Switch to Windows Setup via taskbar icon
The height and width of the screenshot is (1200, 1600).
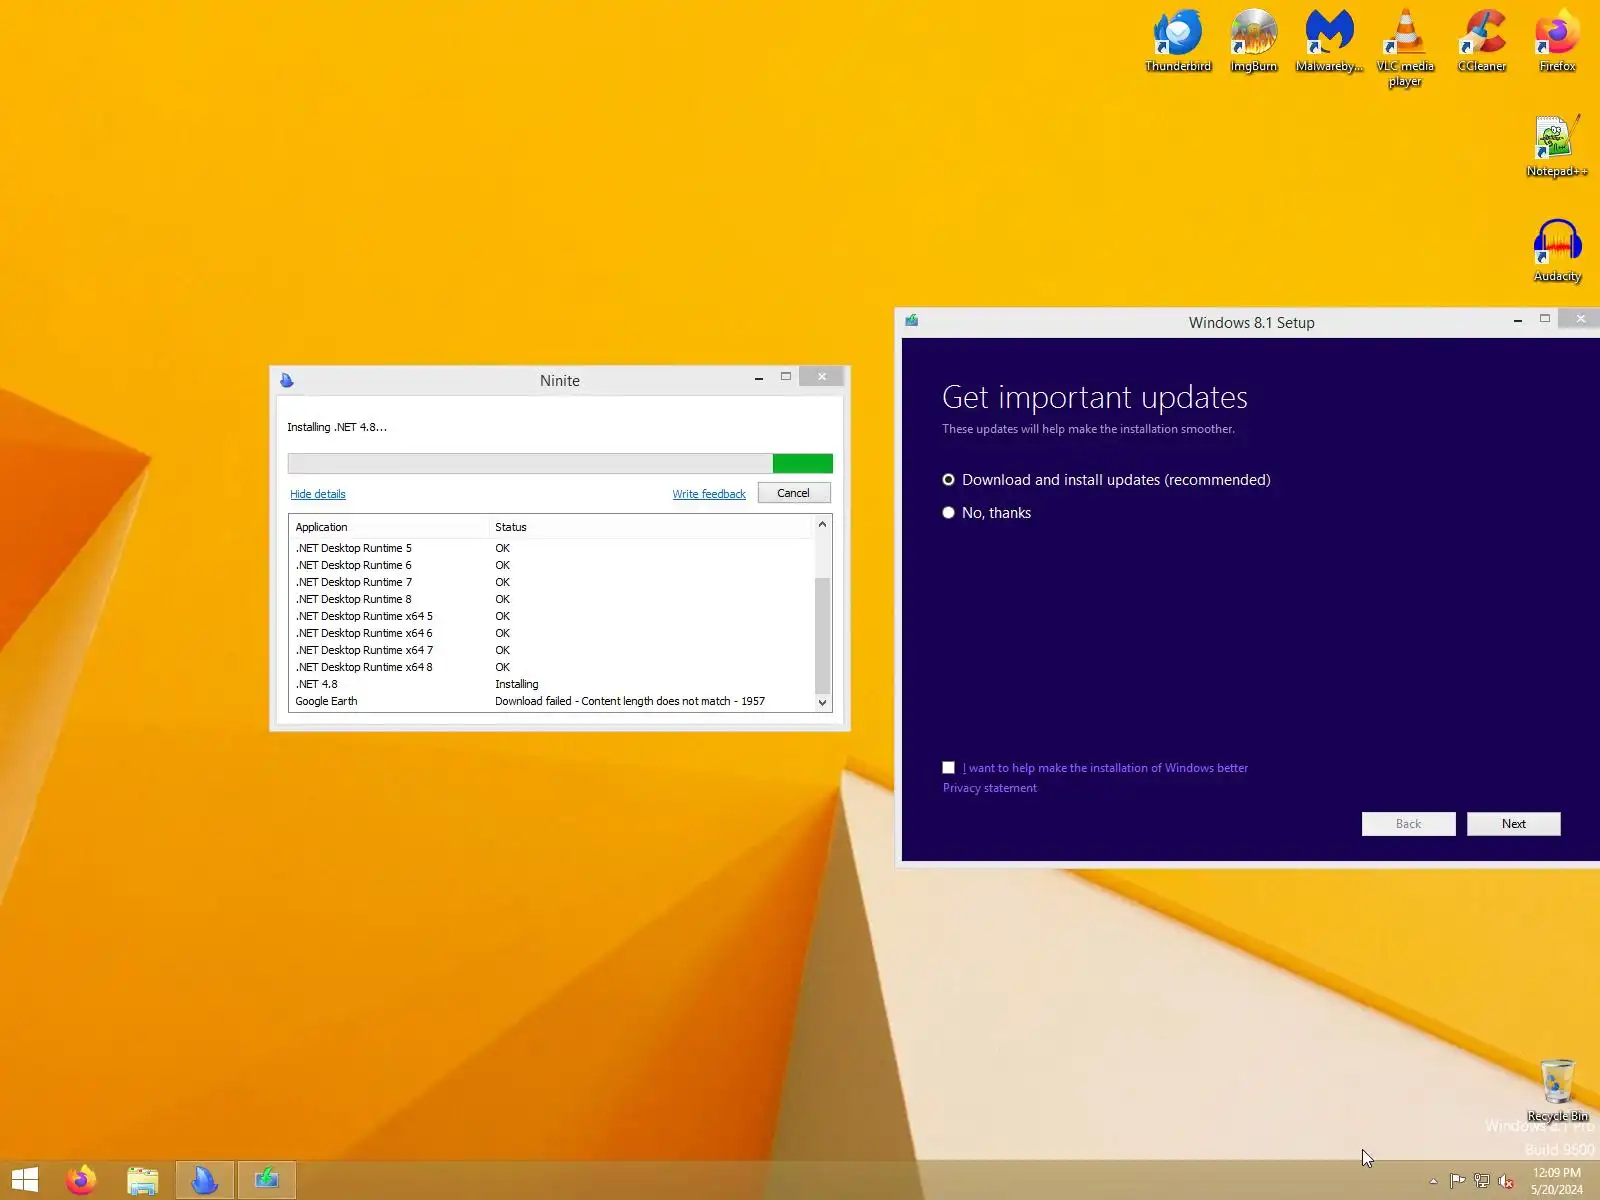(x=267, y=1180)
